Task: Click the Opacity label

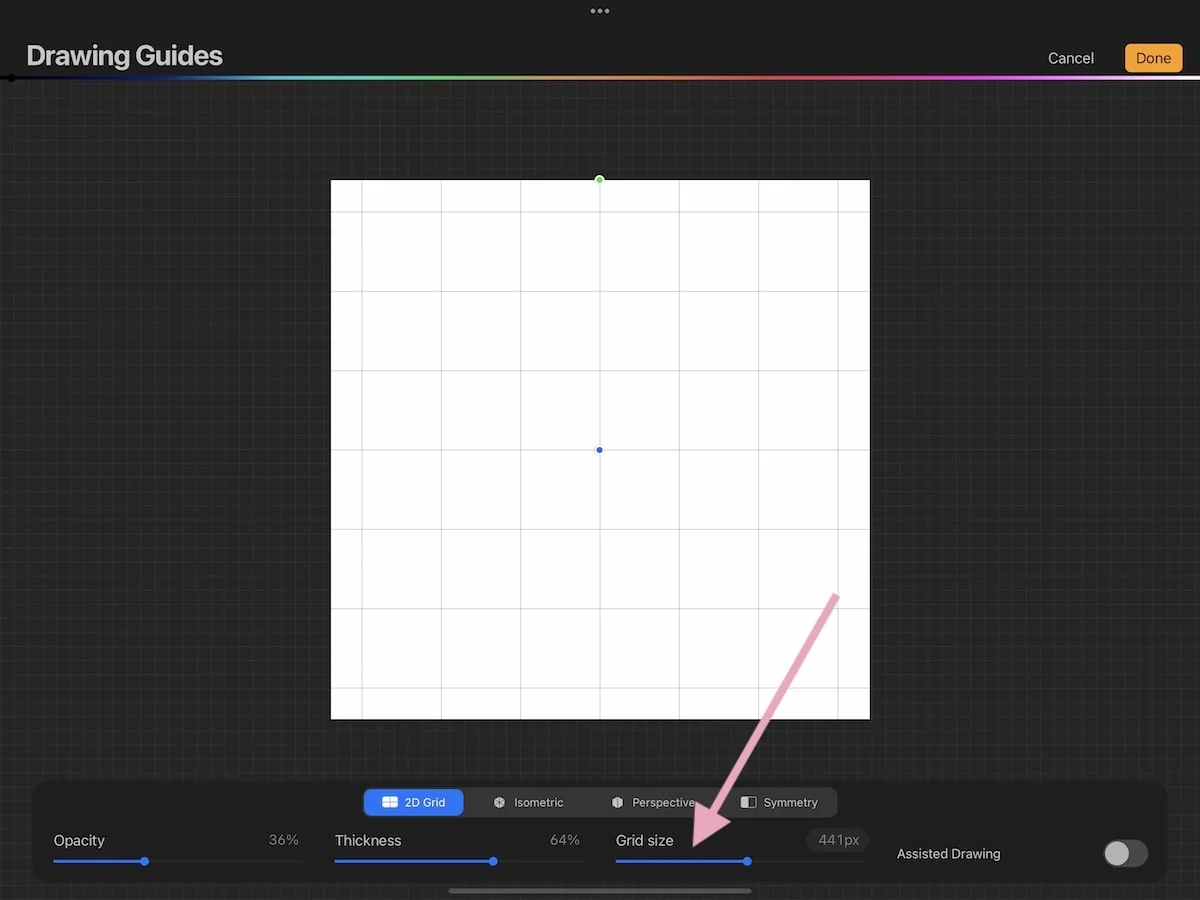Action: click(x=79, y=840)
